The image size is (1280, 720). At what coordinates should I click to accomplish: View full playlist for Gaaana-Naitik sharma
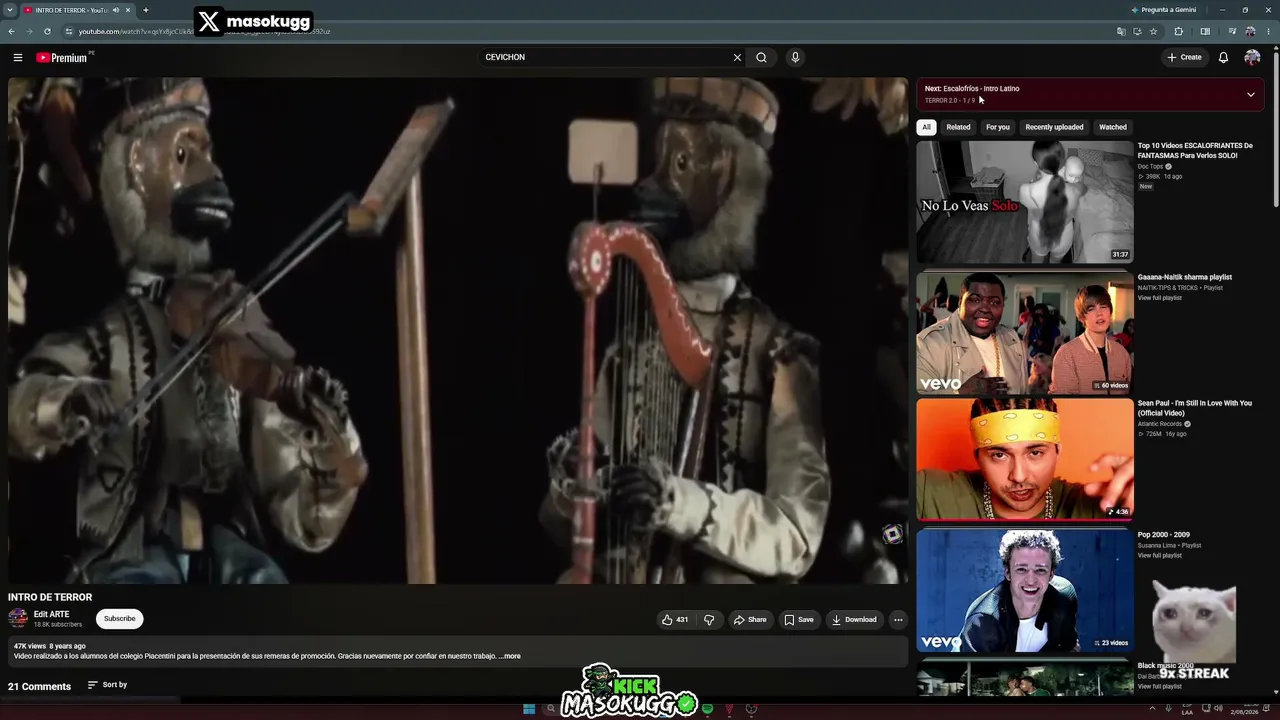1160,298
